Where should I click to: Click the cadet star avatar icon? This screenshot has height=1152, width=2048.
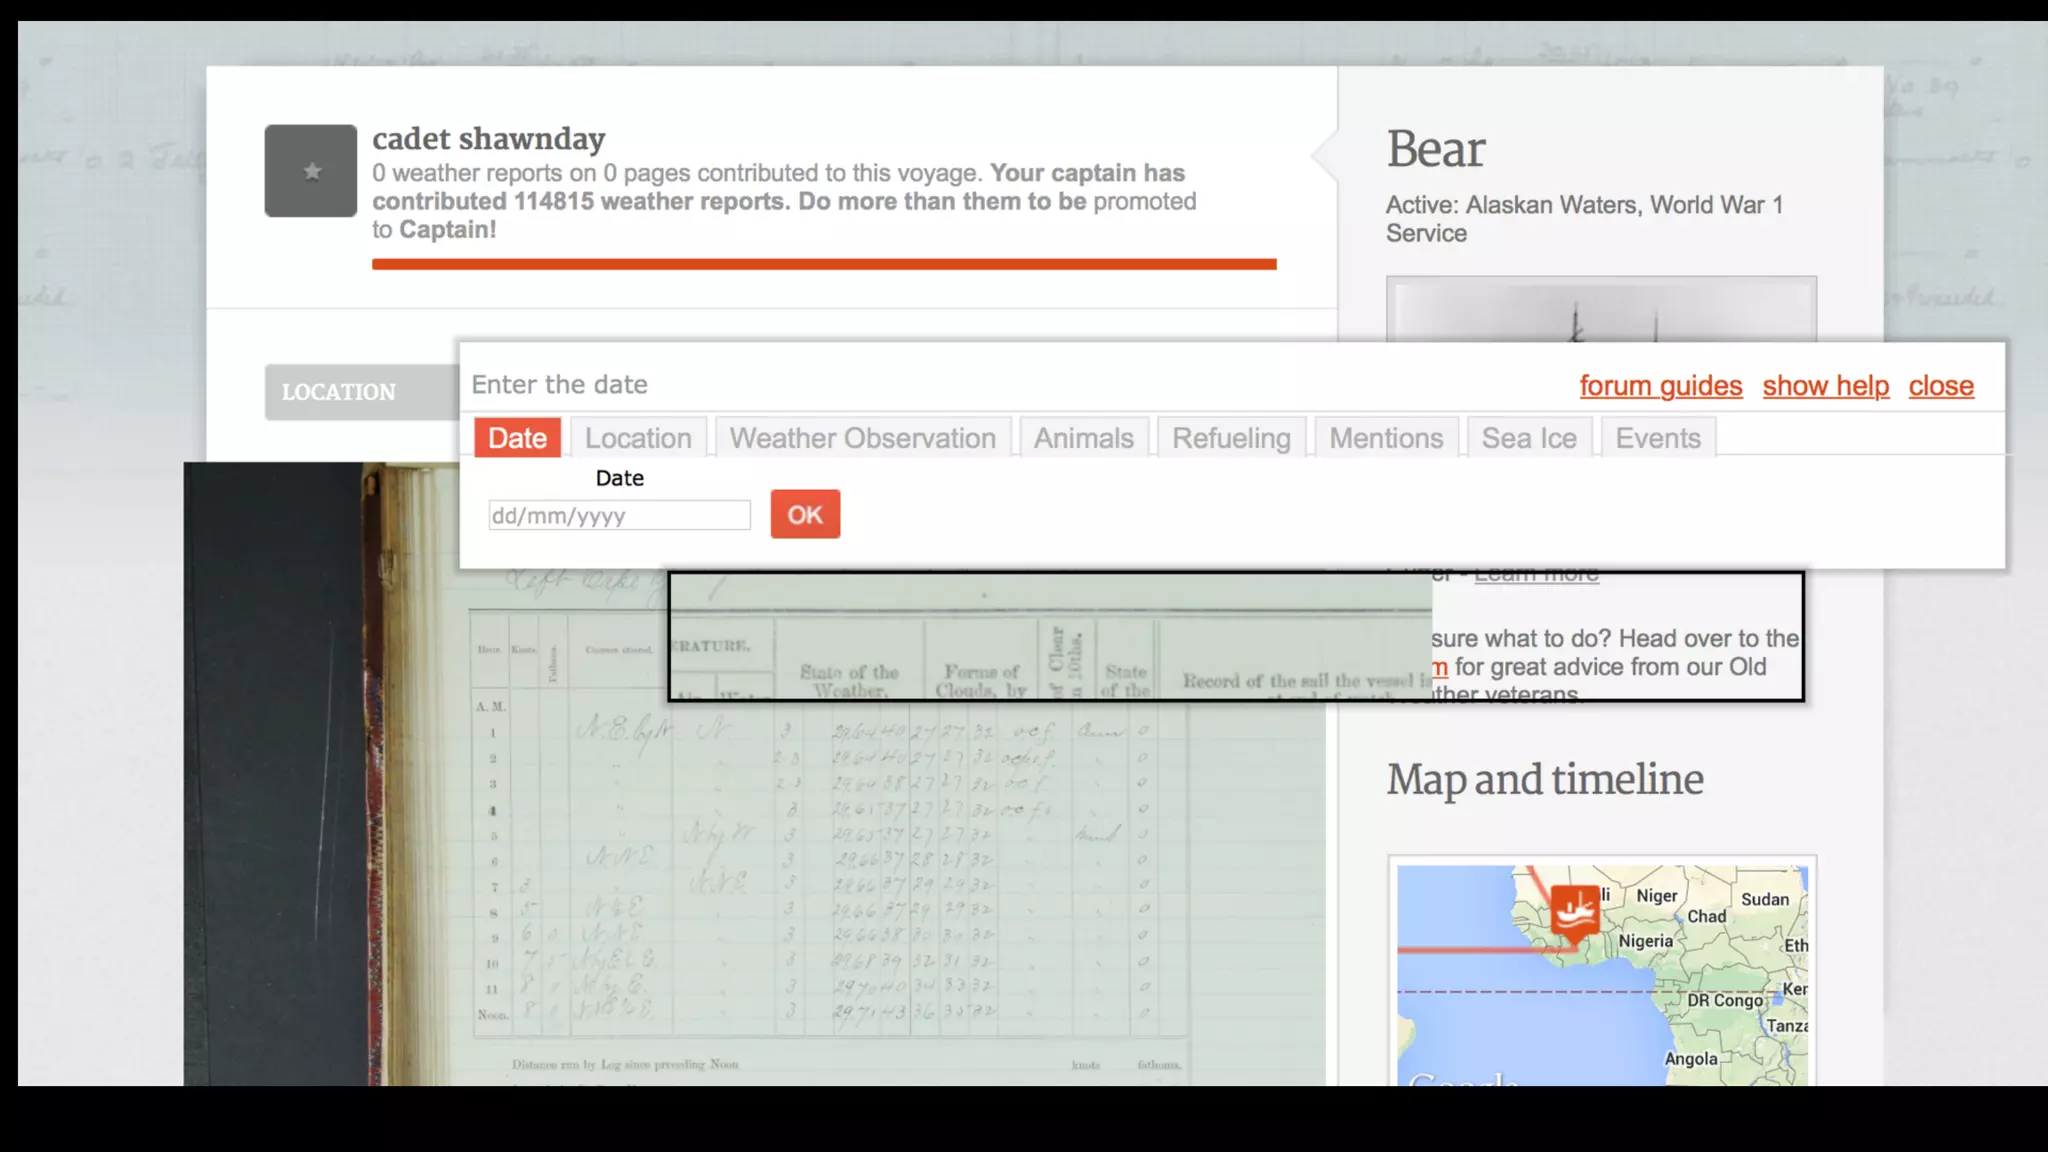click(310, 171)
